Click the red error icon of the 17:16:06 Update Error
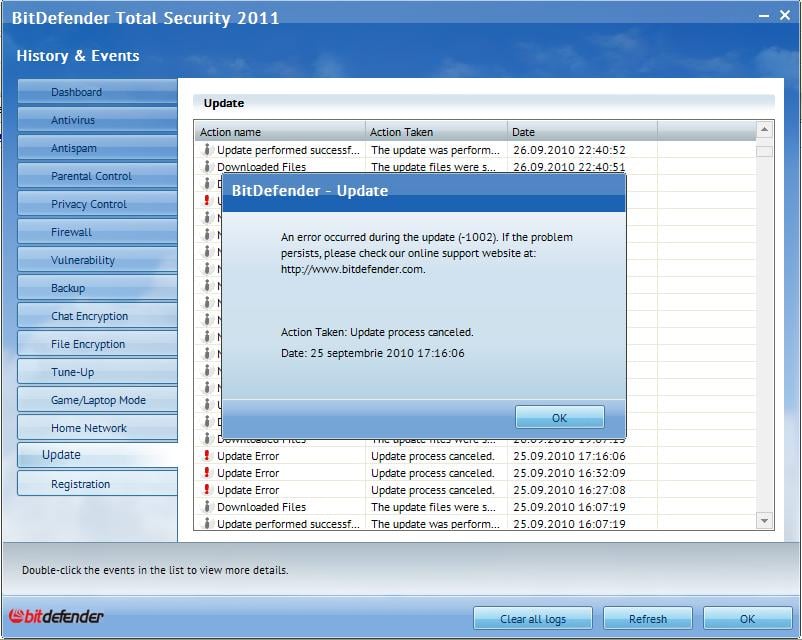The image size is (802, 640). [207, 455]
